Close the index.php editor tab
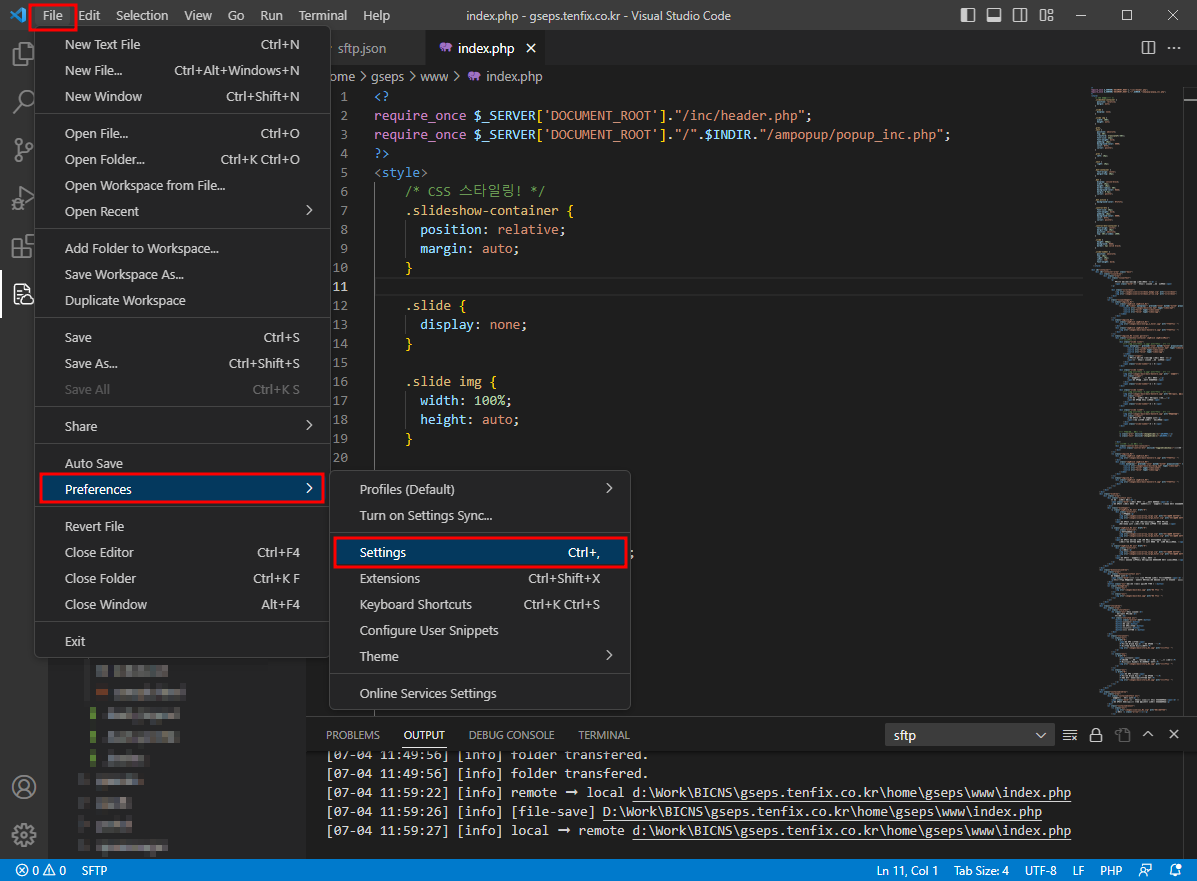Image resolution: width=1197 pixels, height=881 pixels. tap(531, 48)
